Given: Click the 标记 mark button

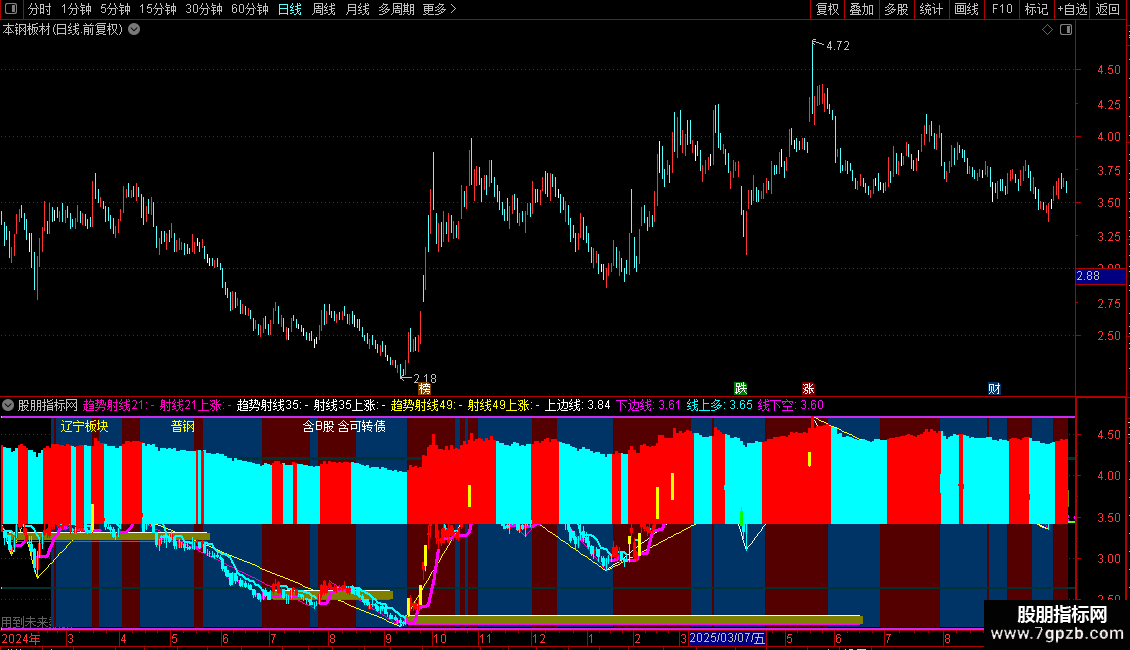Looking at the screenshot, I should (x=1036, y=9).
